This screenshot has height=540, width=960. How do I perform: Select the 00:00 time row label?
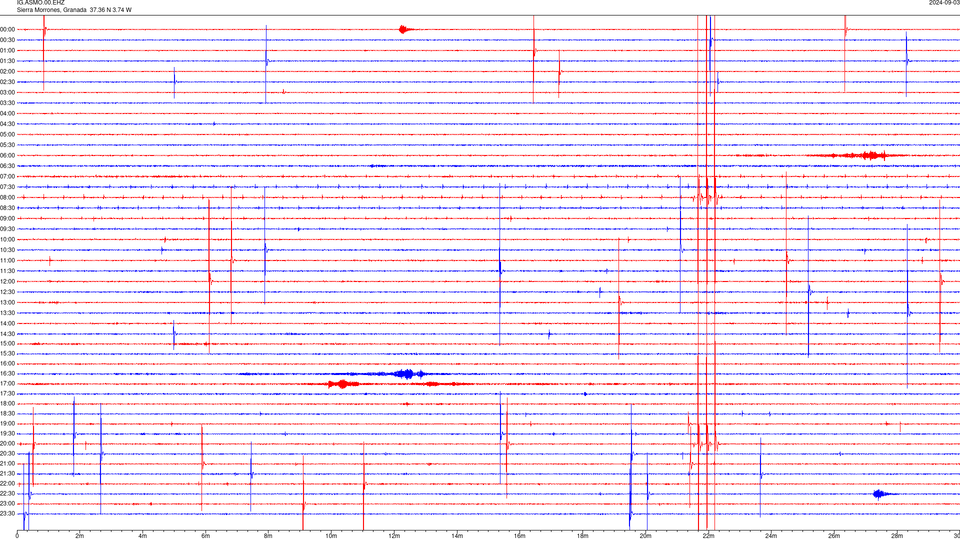click(8, 29)
